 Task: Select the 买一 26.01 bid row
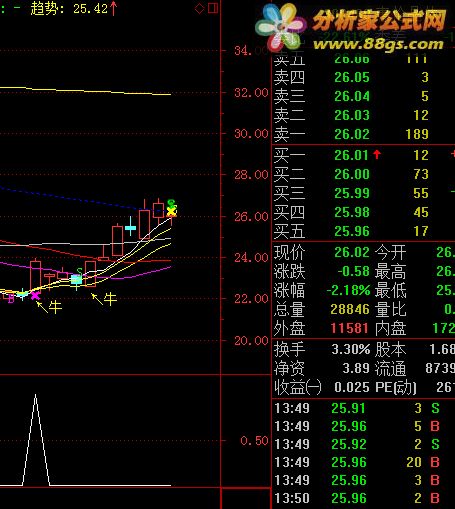point(363,155)
